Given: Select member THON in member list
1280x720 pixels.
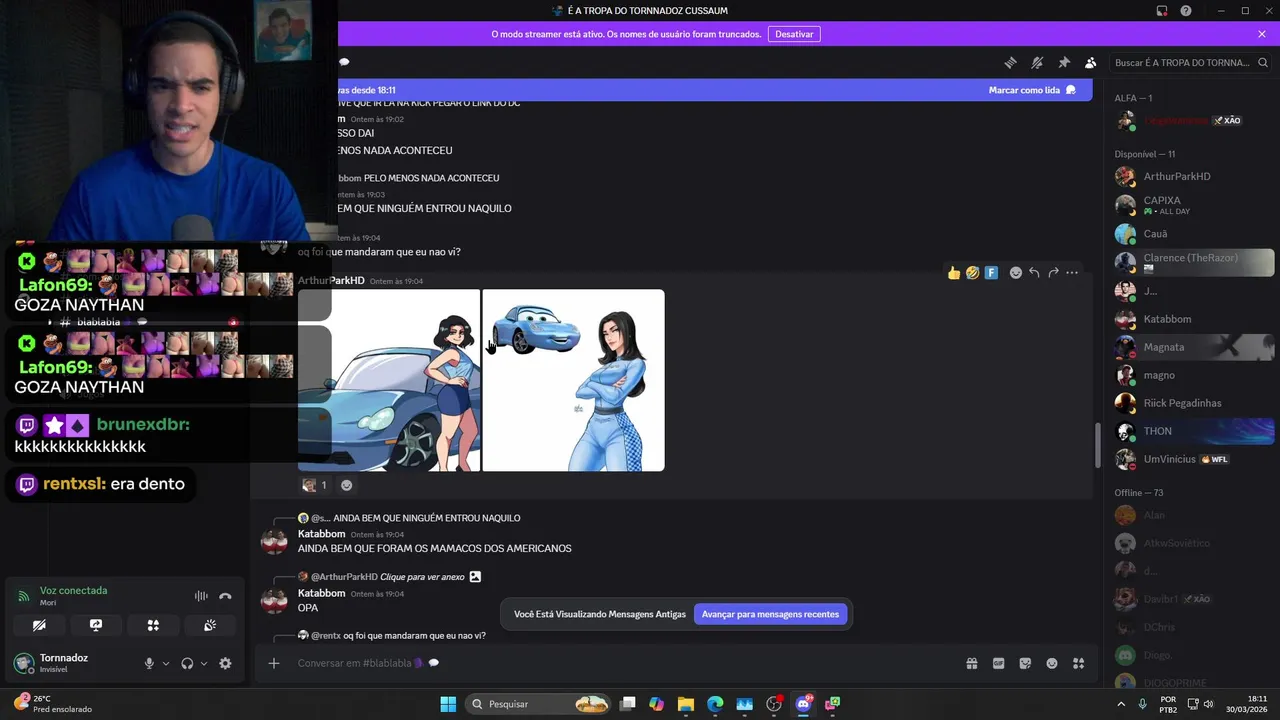Looking at the screenshot, I should click(1192, 431).
